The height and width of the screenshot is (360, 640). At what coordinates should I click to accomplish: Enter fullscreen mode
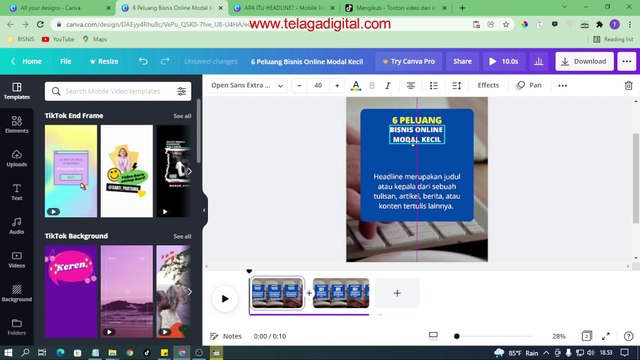click(x=606, y=336)
